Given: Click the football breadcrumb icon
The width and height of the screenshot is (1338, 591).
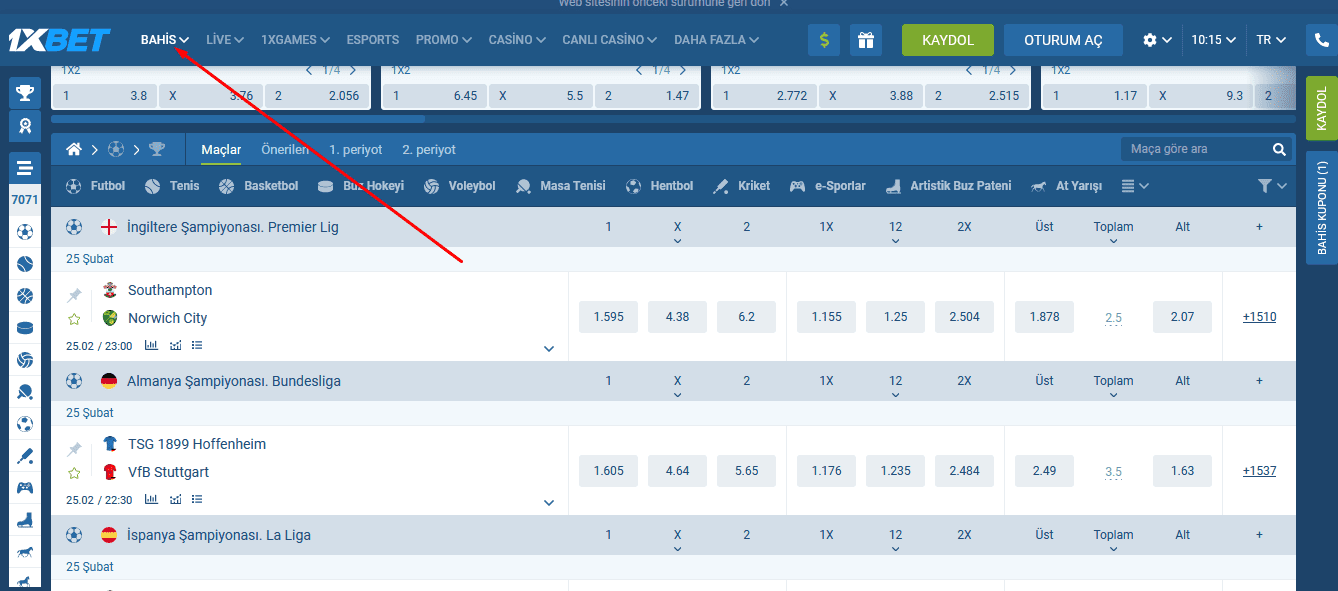Looking at the screenshot, I should point(116,149).
